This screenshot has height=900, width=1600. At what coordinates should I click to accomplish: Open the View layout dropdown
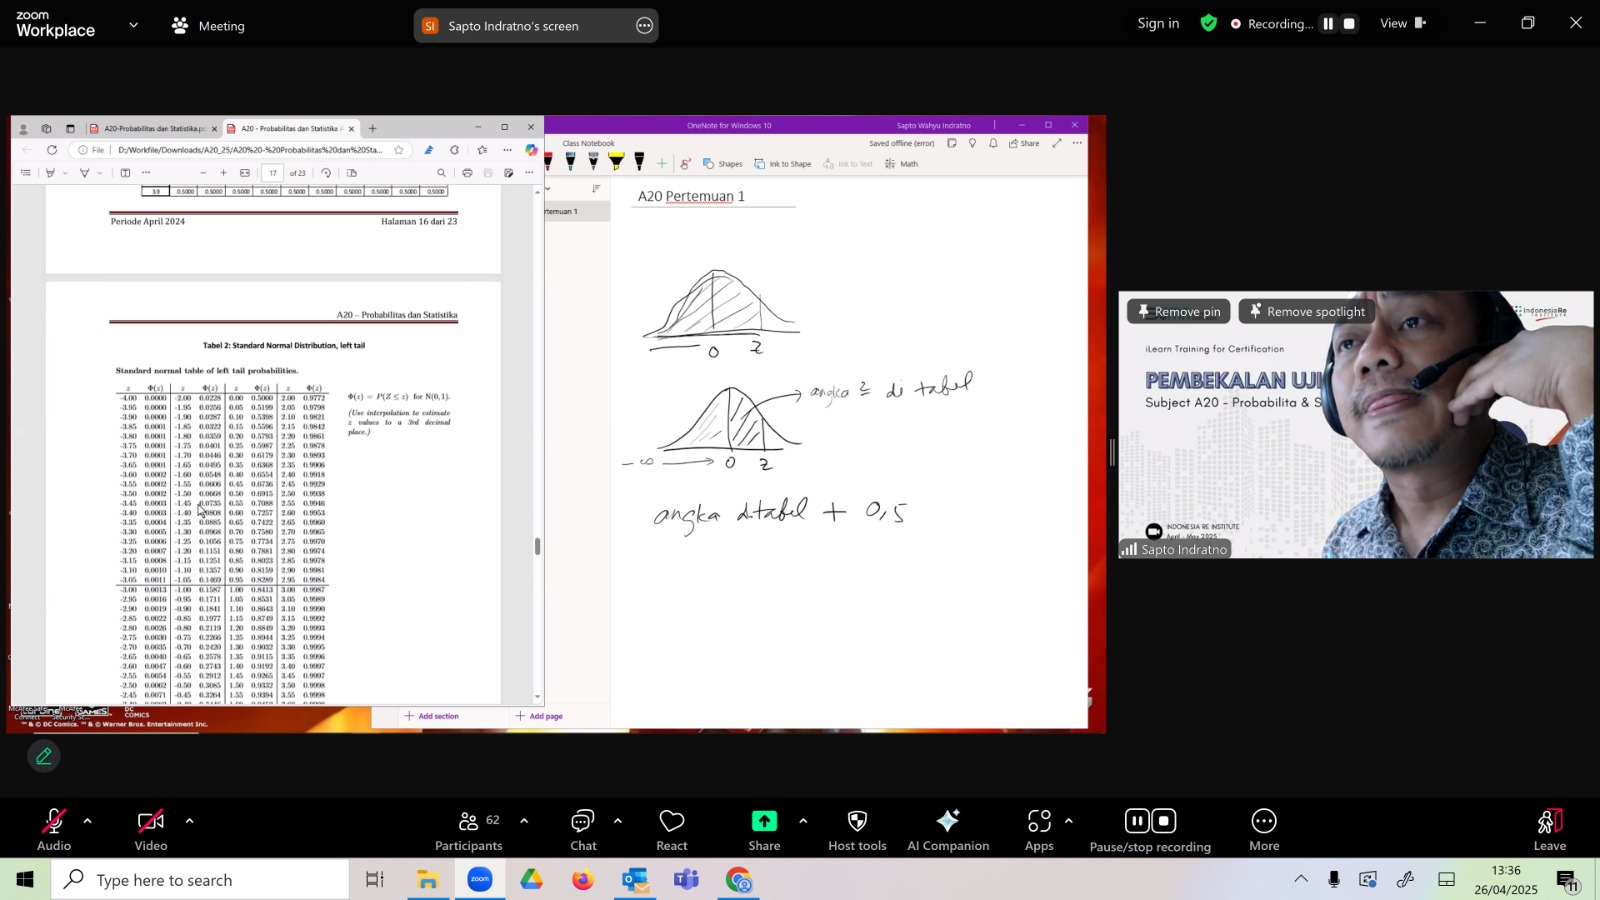pyautogui.click(x=1403, y=23)
